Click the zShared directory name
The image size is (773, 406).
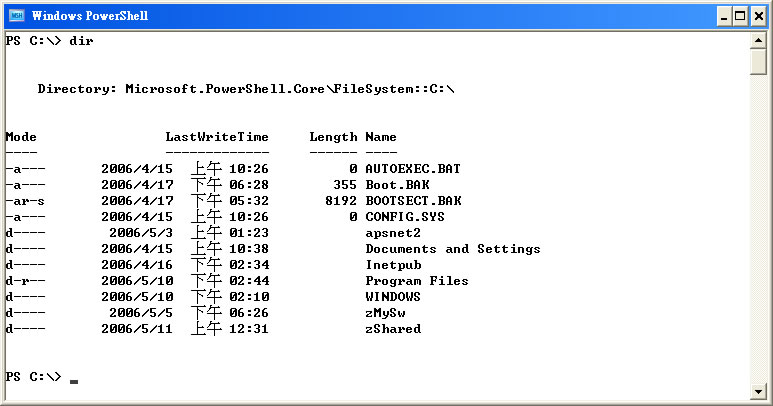[393, 329]
